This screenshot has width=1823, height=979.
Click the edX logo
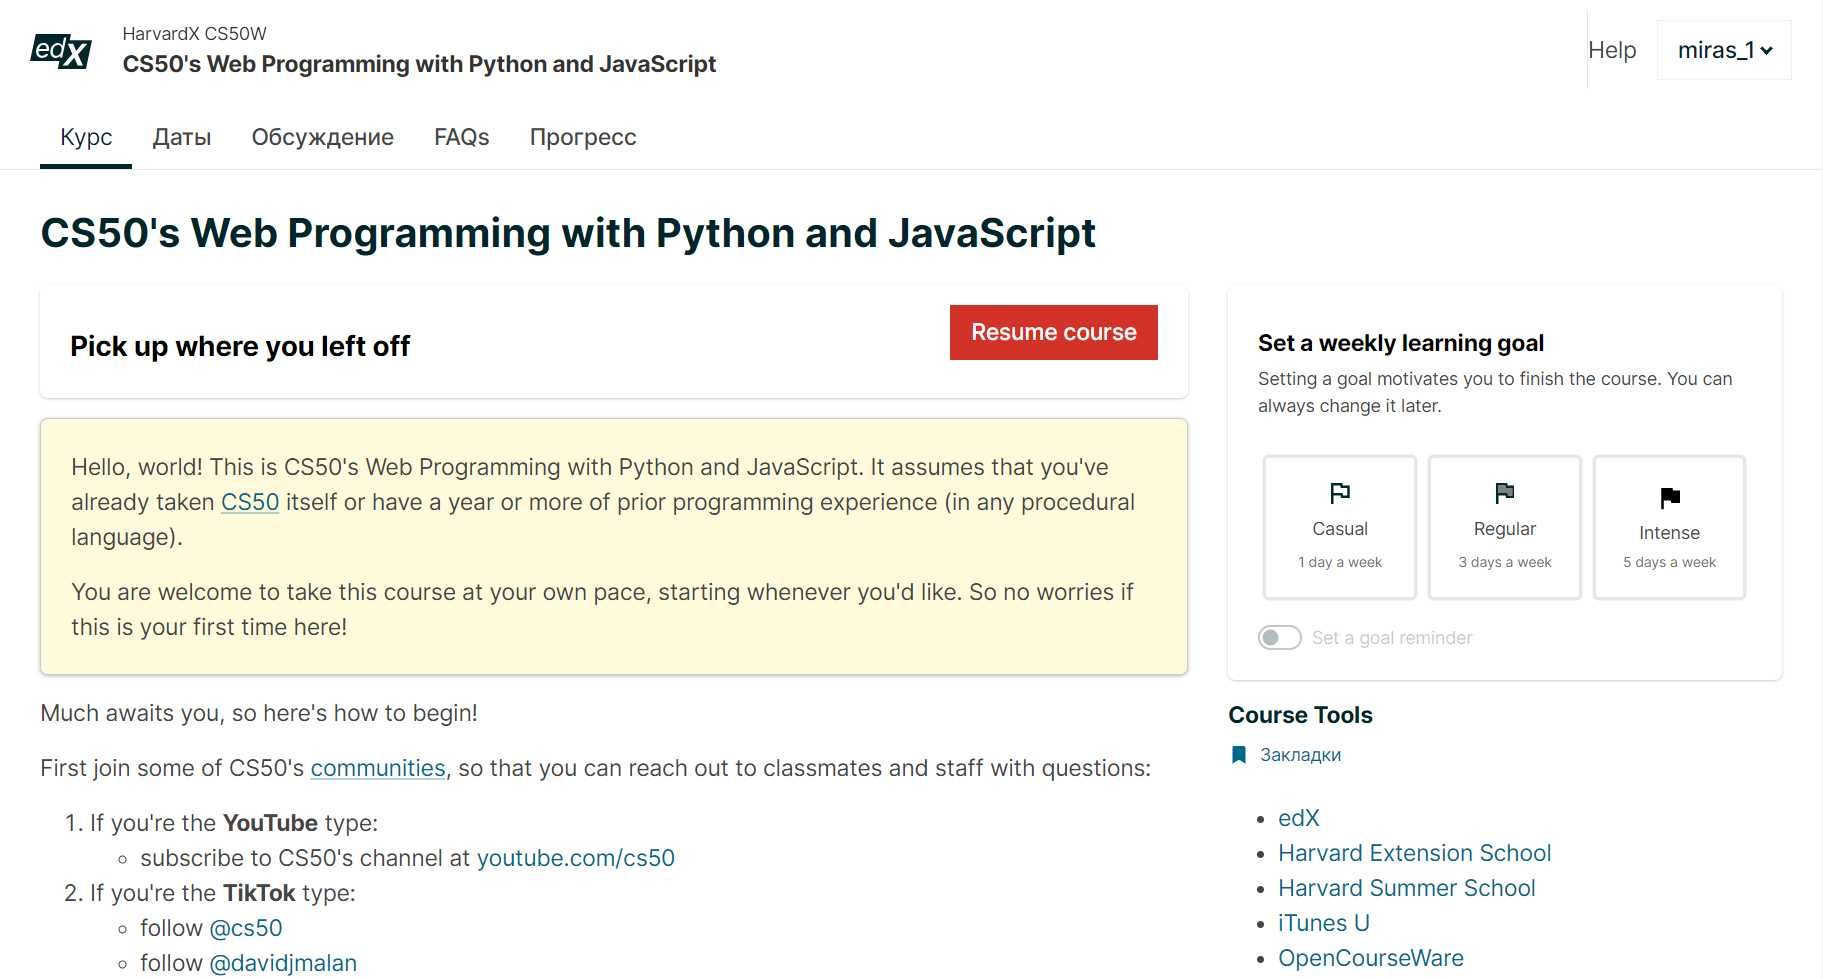(61, 50)
